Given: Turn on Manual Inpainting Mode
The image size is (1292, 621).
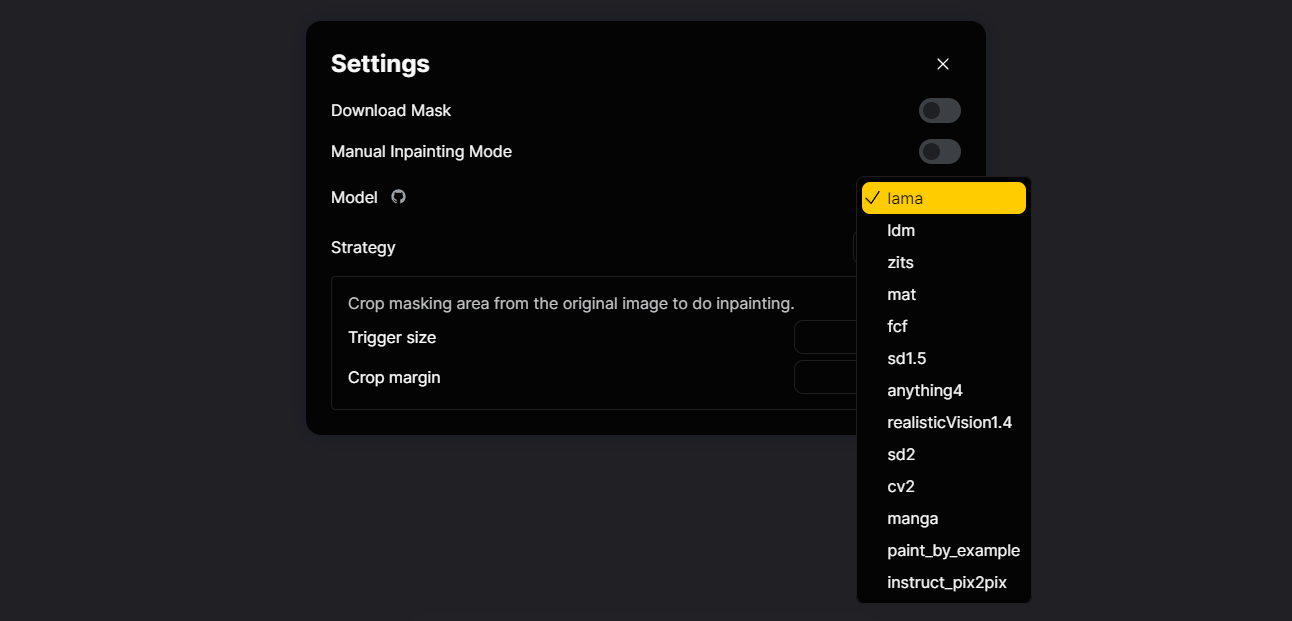Looking at the screenshot, I should [x=939, y=152].
